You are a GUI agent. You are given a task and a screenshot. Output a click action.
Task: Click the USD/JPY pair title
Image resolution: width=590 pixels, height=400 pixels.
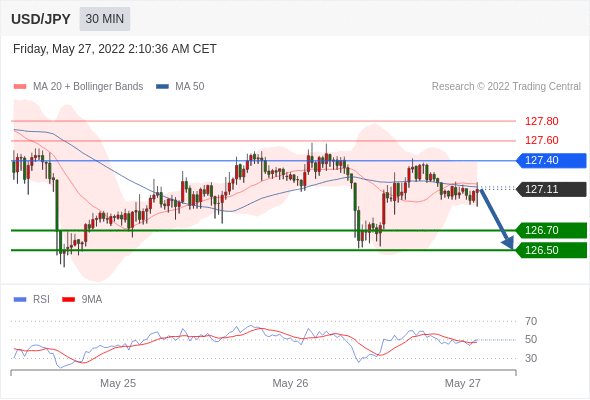tap(41, 19)
